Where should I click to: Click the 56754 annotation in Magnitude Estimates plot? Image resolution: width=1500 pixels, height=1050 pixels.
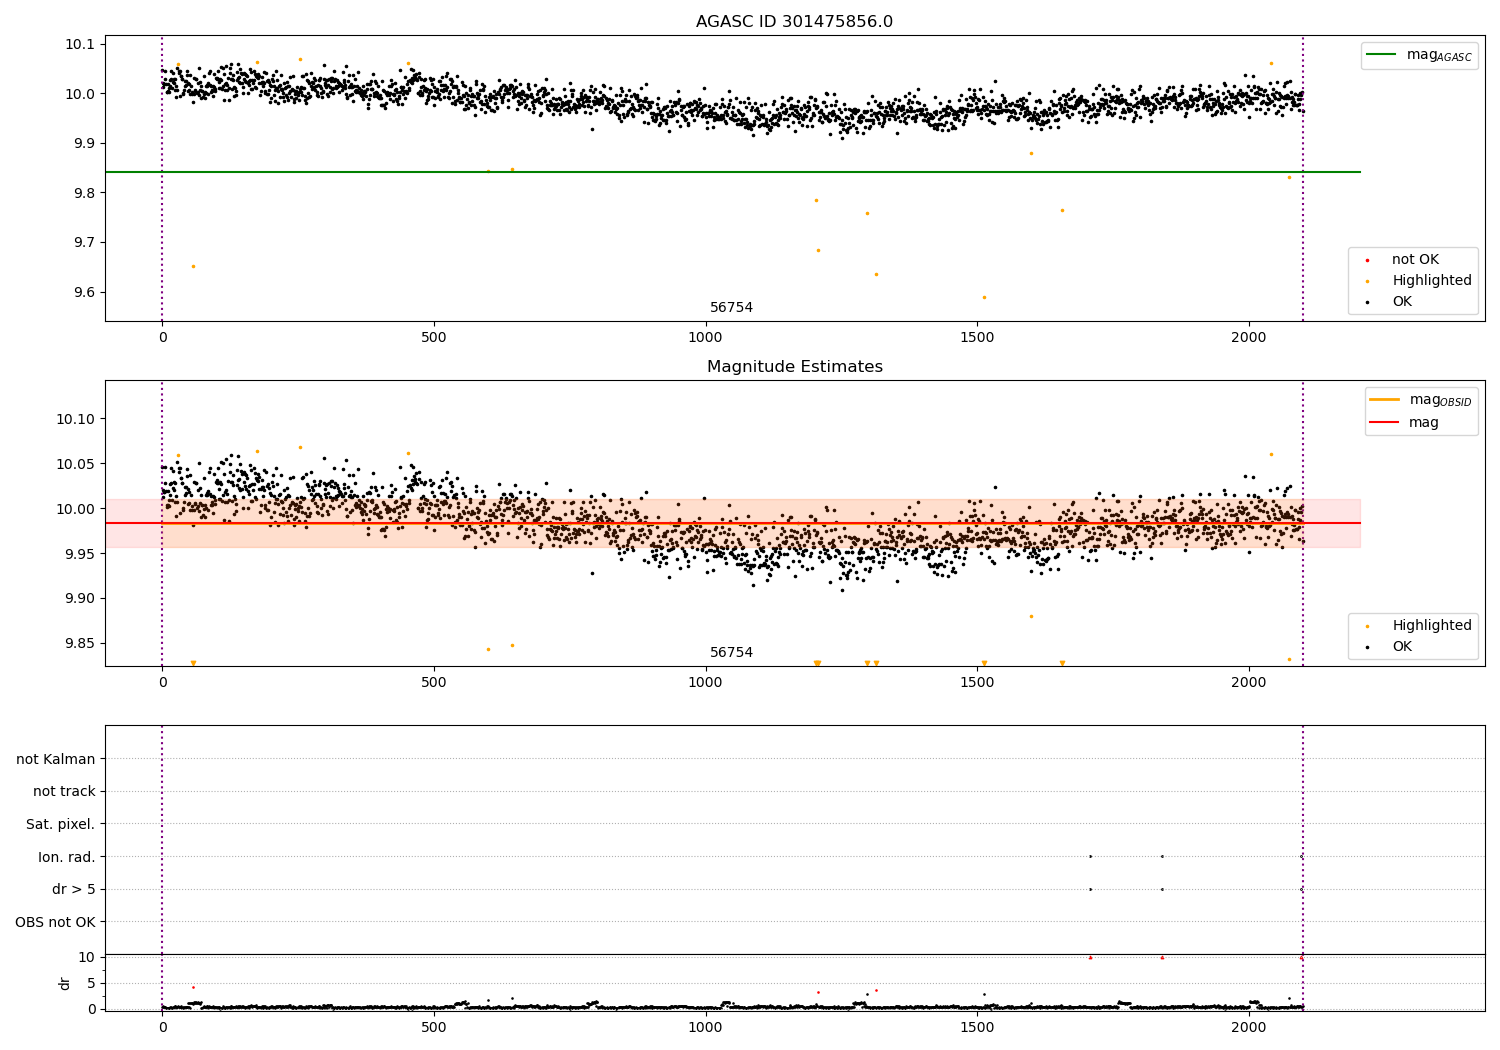[731, 653]
